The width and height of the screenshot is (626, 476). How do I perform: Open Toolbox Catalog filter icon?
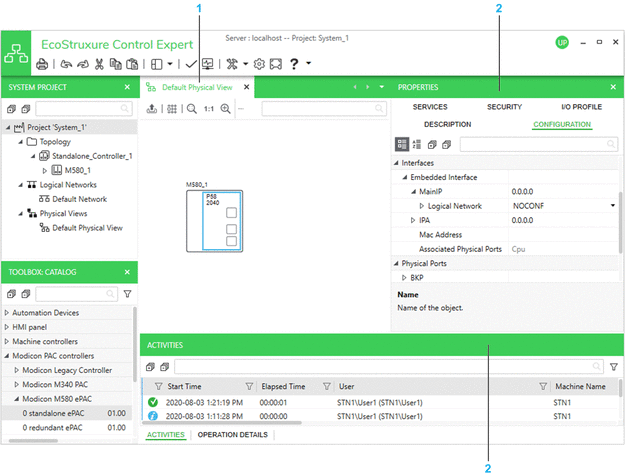point(127,294)
